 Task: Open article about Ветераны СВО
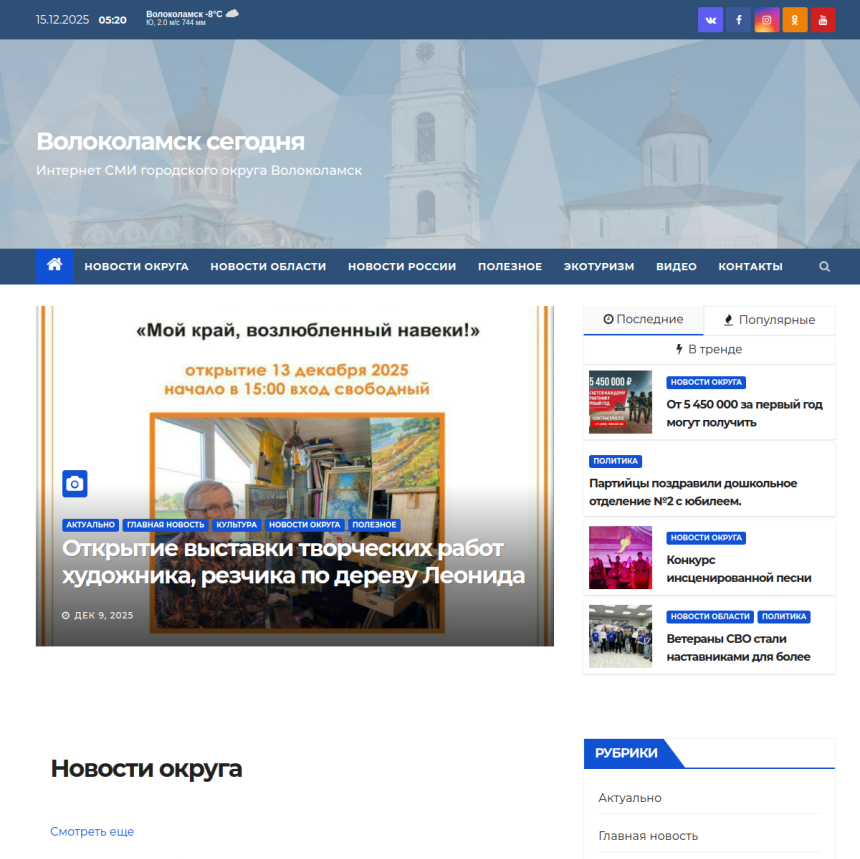coord(738,647)
